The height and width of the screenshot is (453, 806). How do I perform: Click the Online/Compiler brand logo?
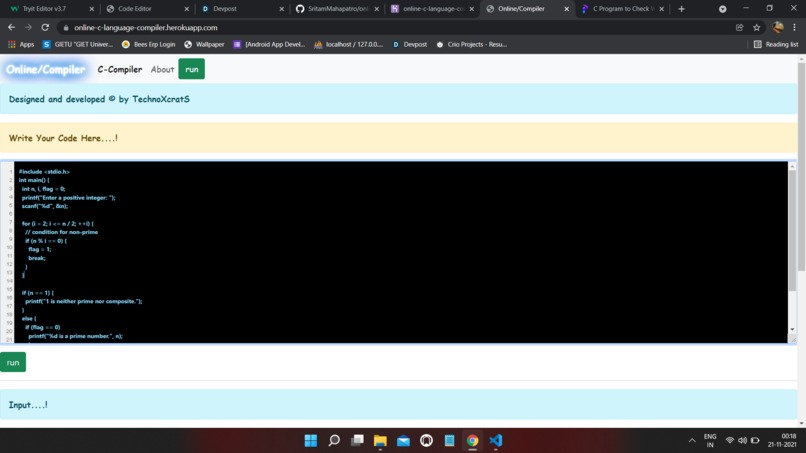click(x=45, y=69)
